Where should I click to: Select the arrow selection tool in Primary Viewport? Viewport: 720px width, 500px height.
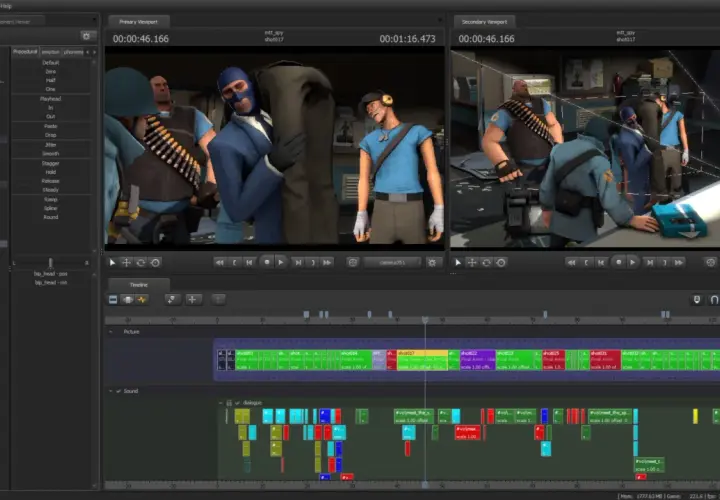point(112,263)
